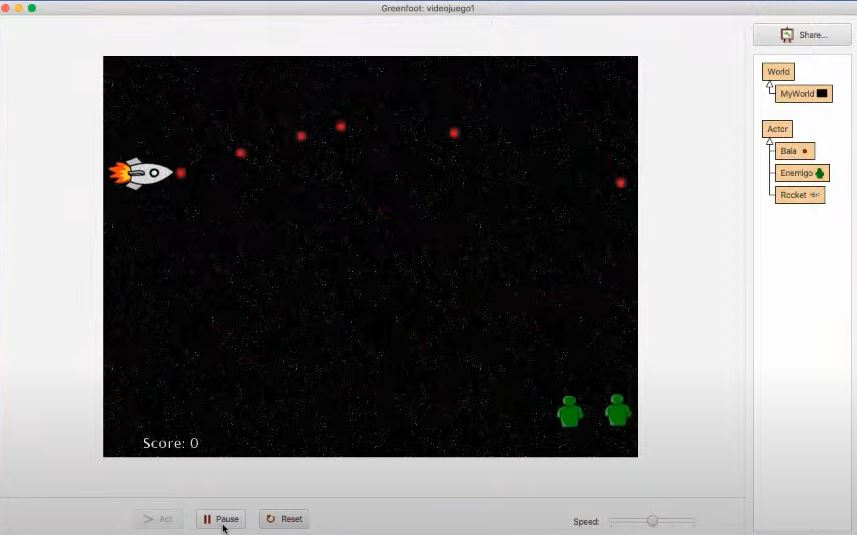857x535 pixels.
Task: Click the rocket ship in the world
Action: pyautogui.click(x=141, y=173)
